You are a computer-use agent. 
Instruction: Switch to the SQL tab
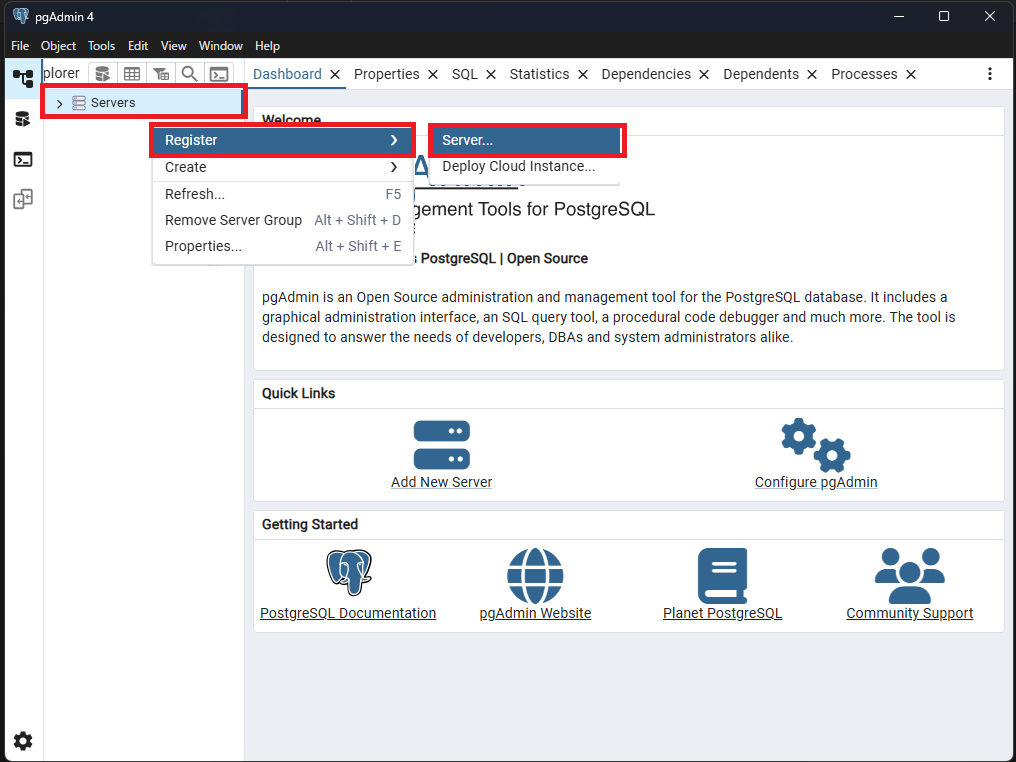pos(465,75)
